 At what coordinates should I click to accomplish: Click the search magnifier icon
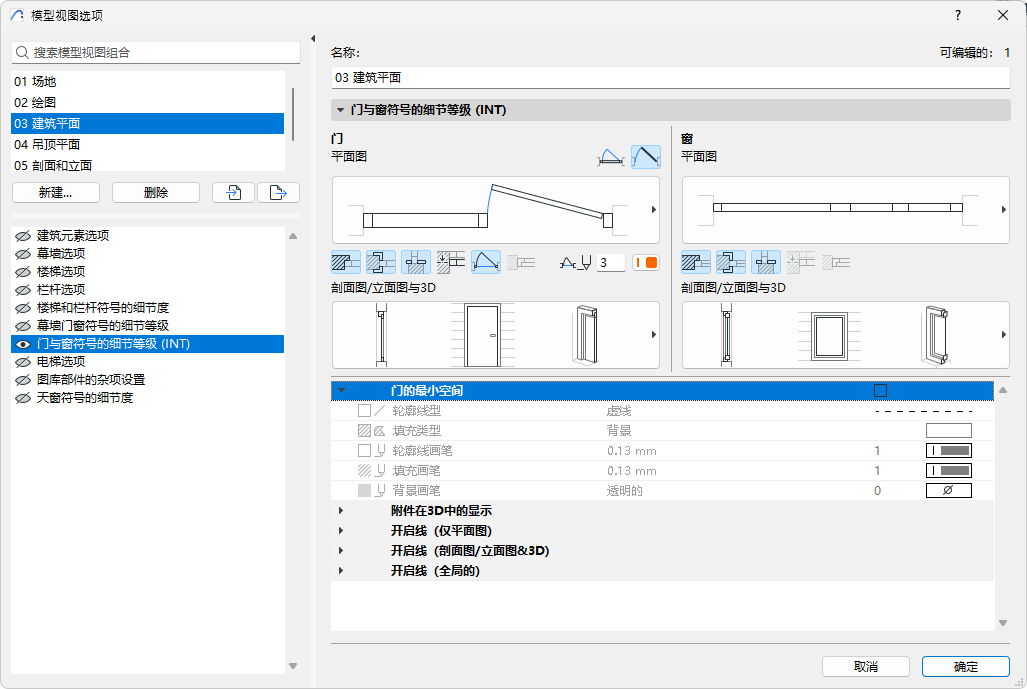pos(22,52)
